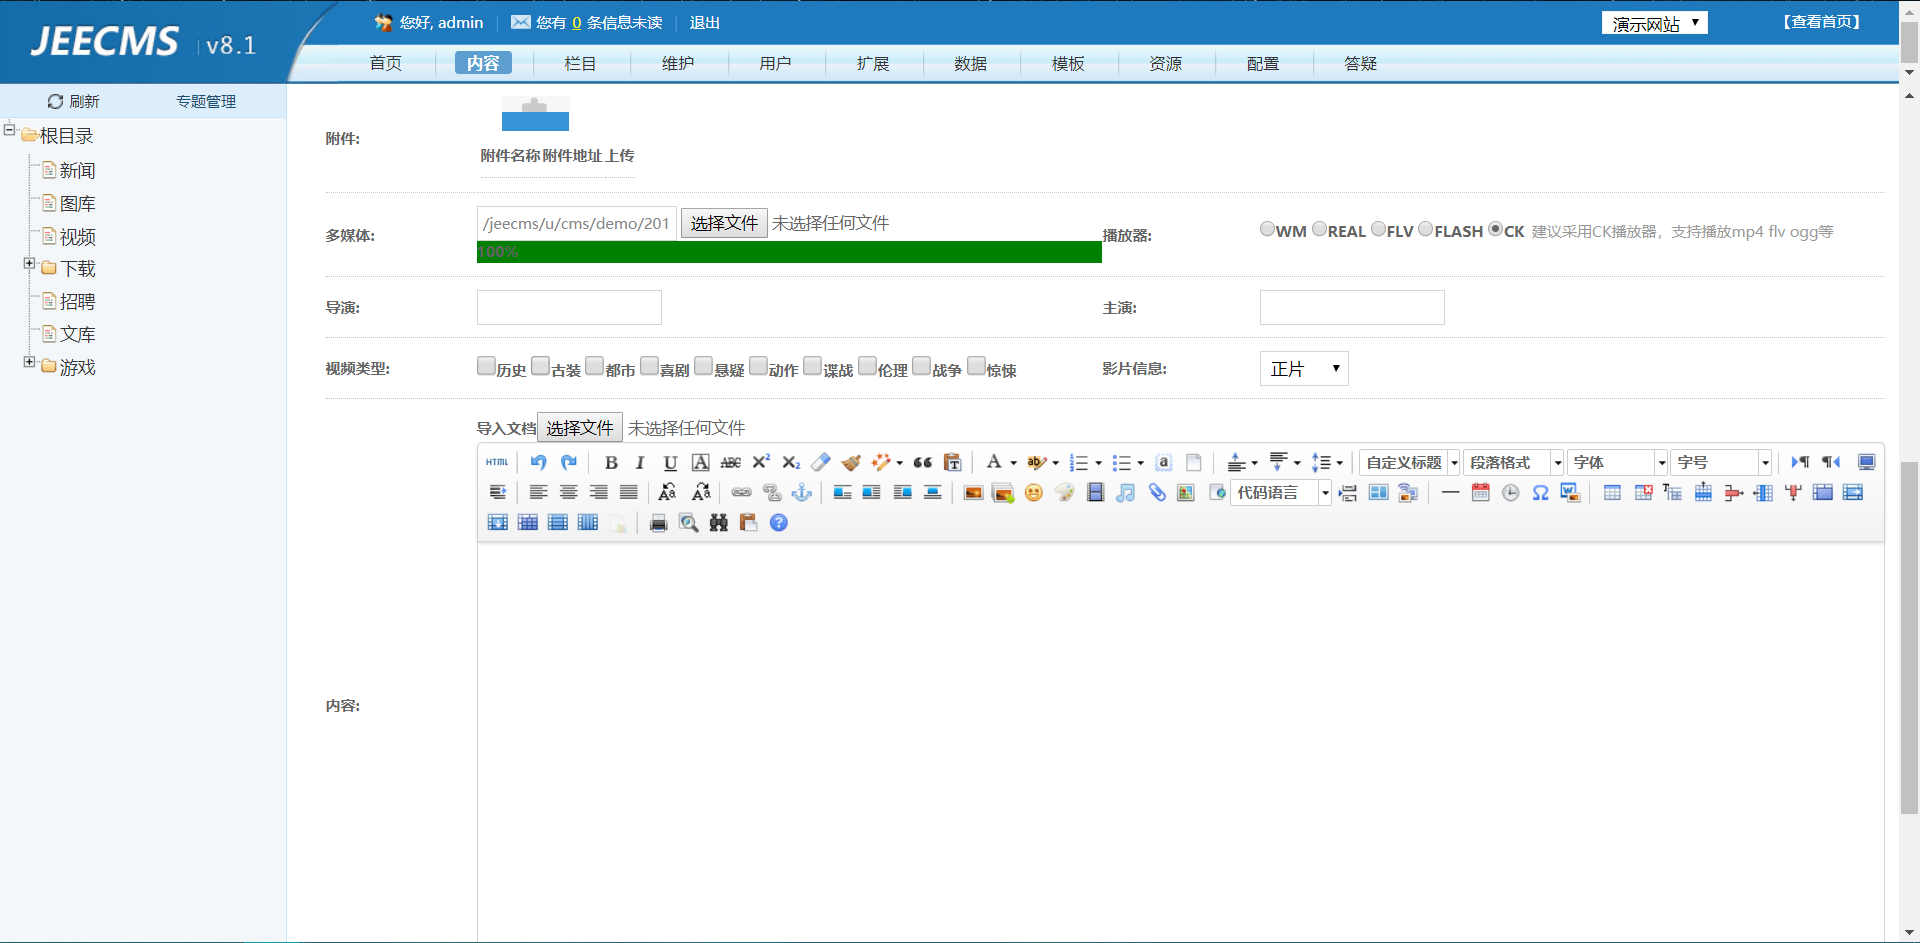Click the 退出 logout link
The width and height of the screenshot is (1920, 943).
(x=704, y=22)
